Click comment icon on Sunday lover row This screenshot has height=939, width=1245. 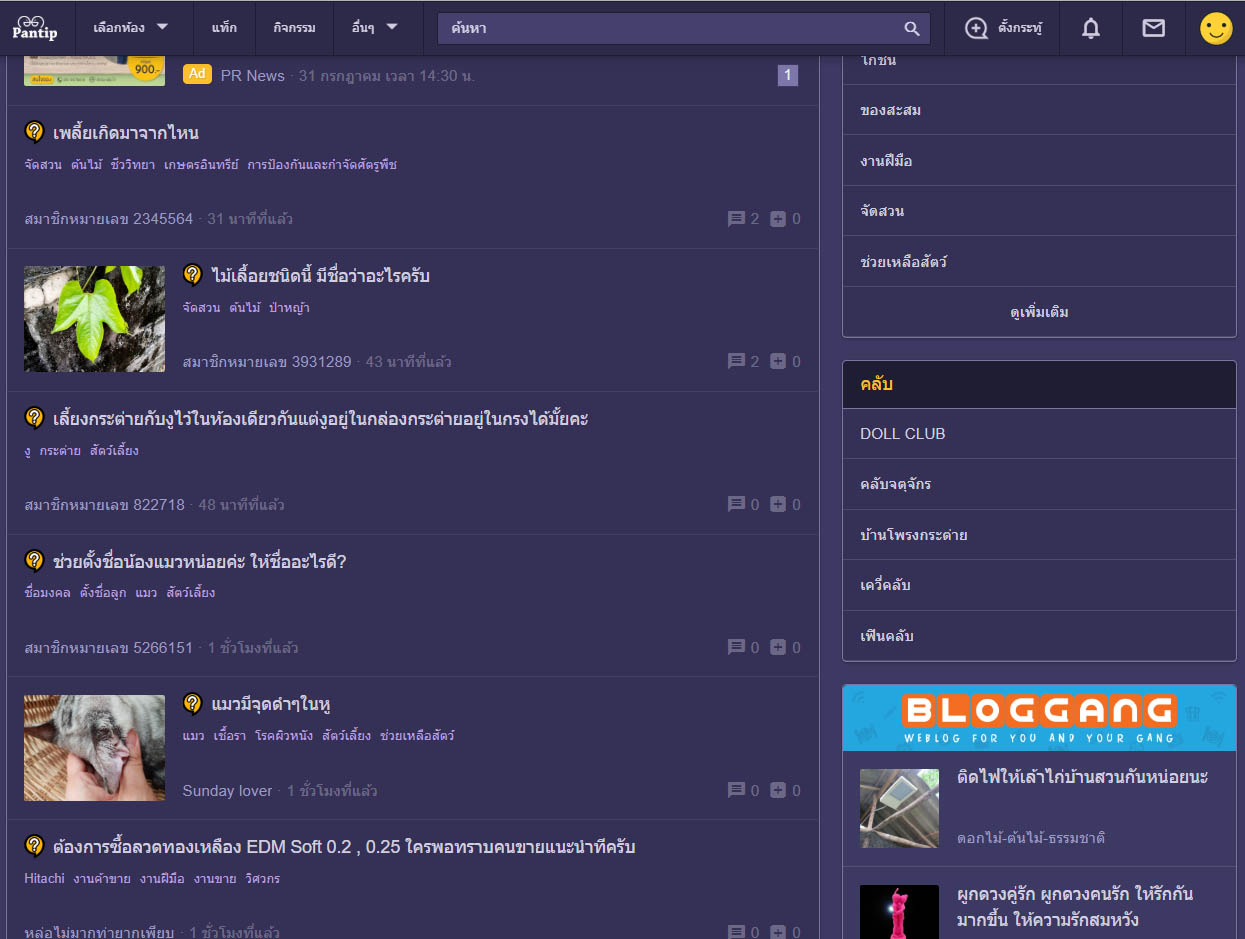click(x=737, y=791)
